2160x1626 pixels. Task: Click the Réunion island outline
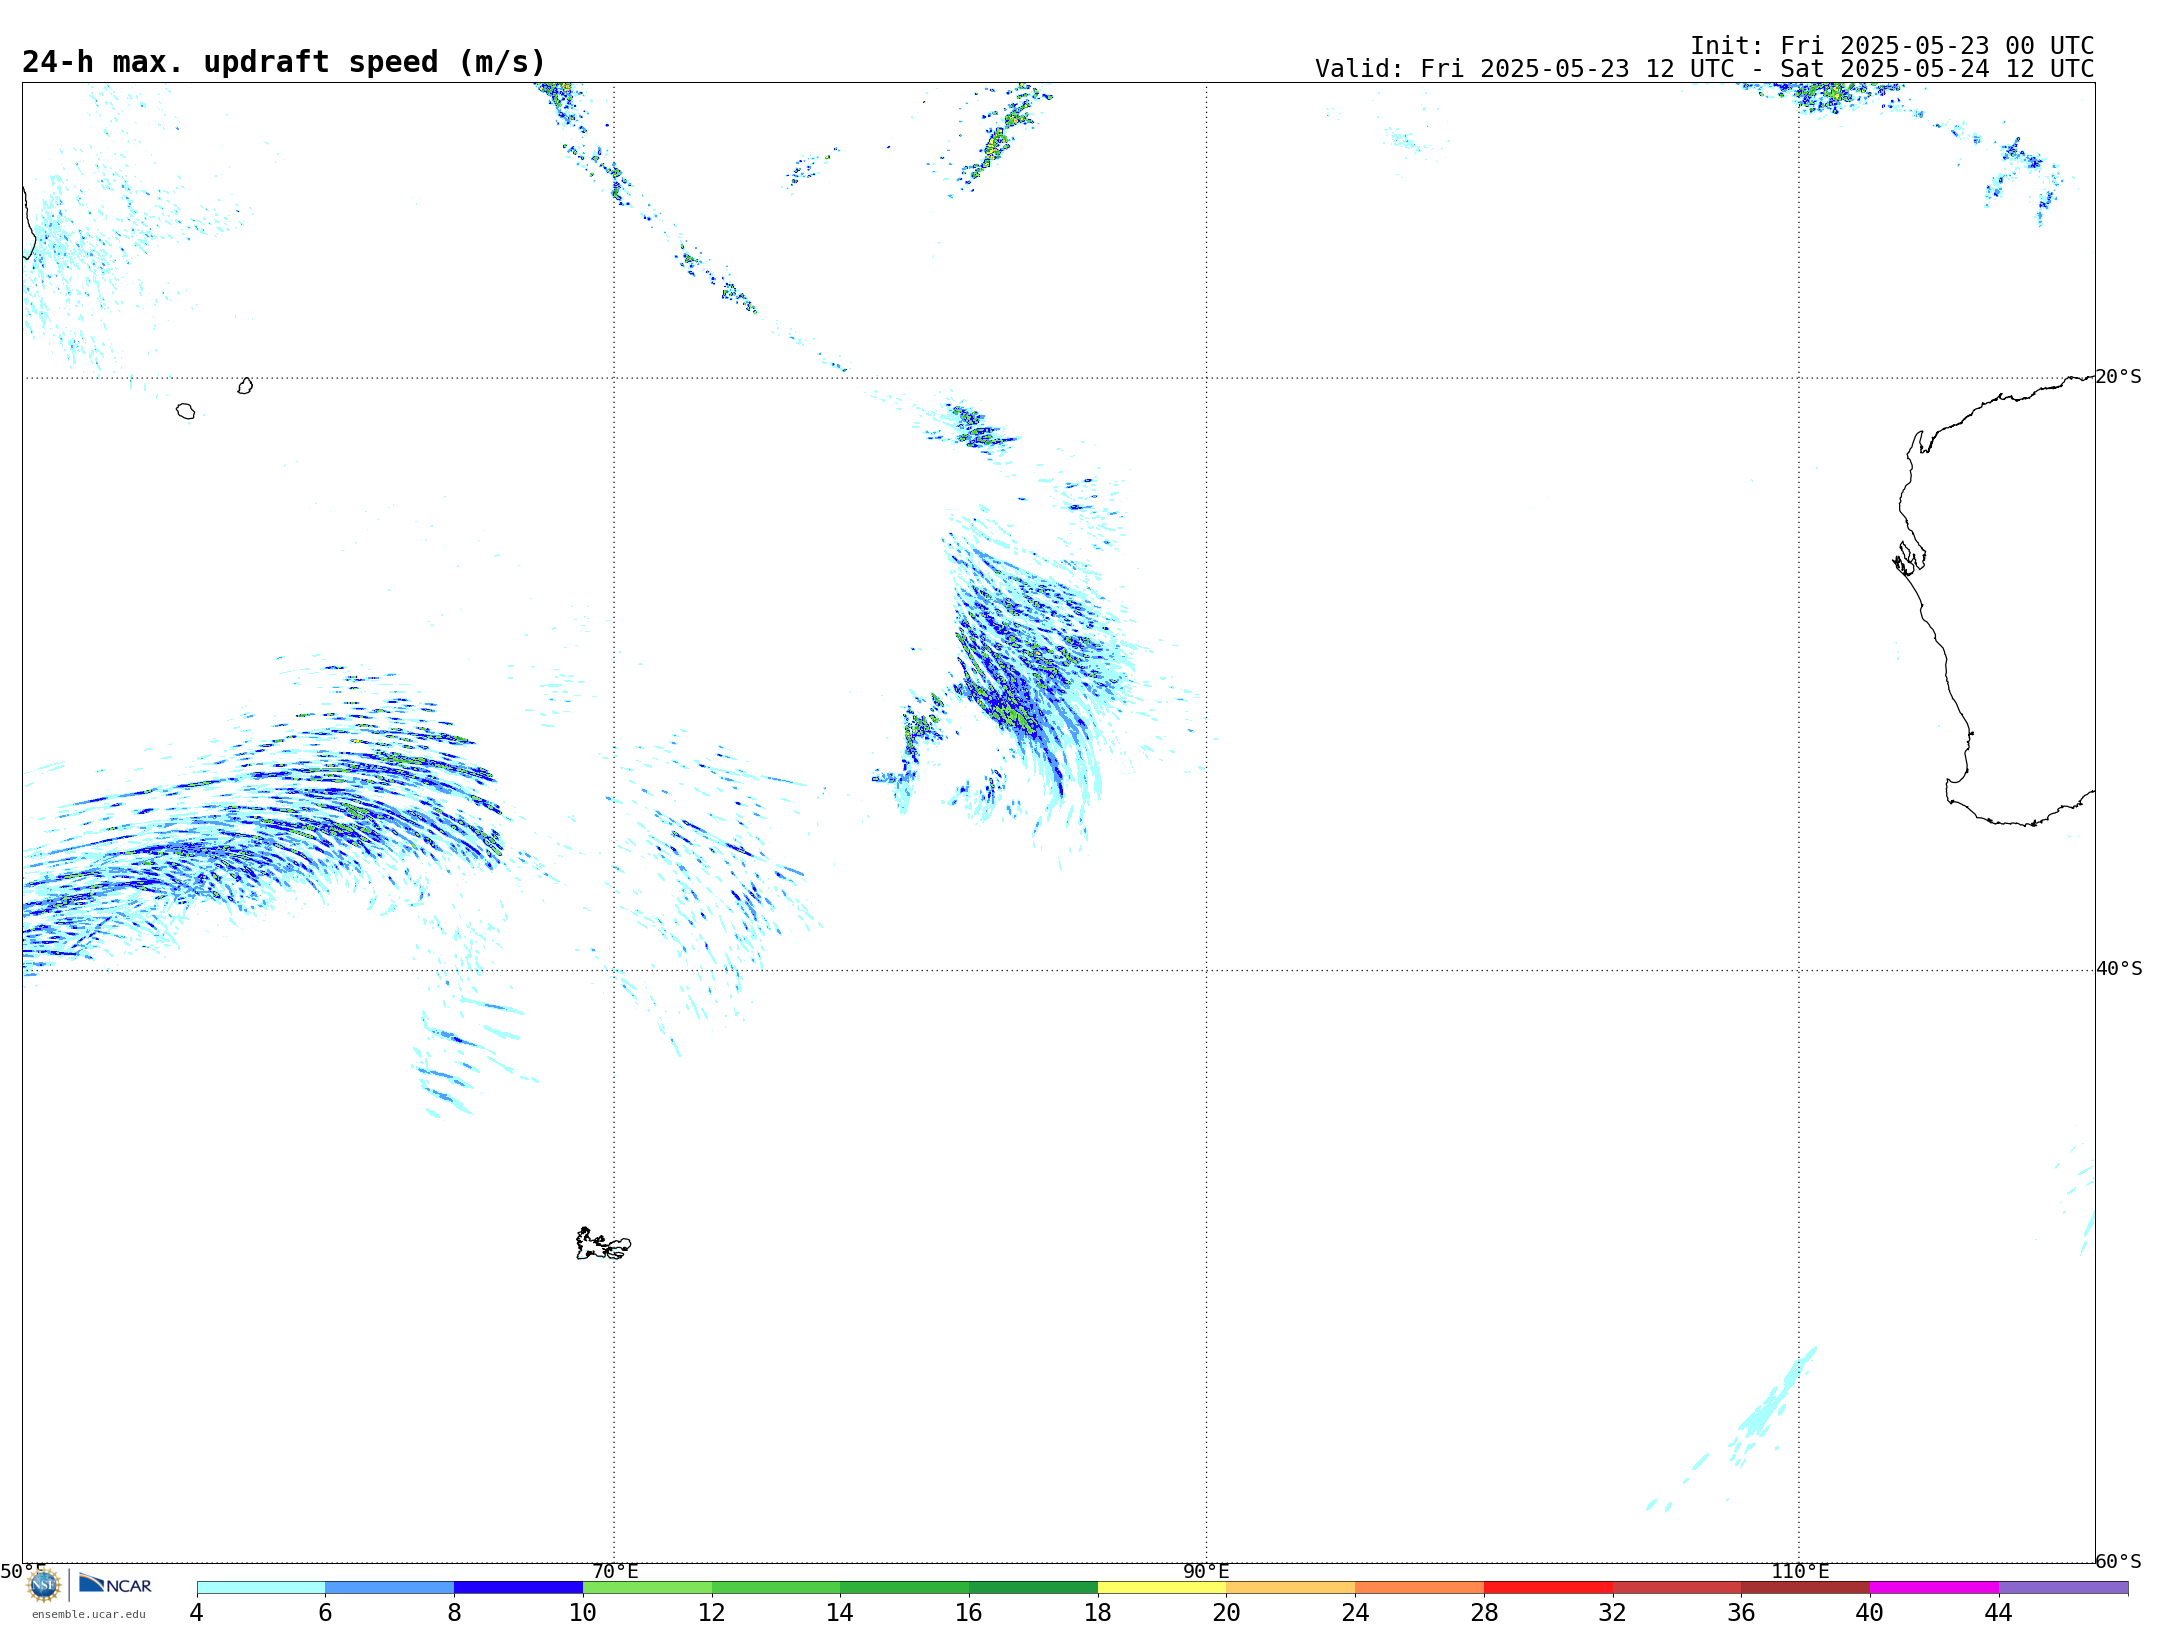185,411
